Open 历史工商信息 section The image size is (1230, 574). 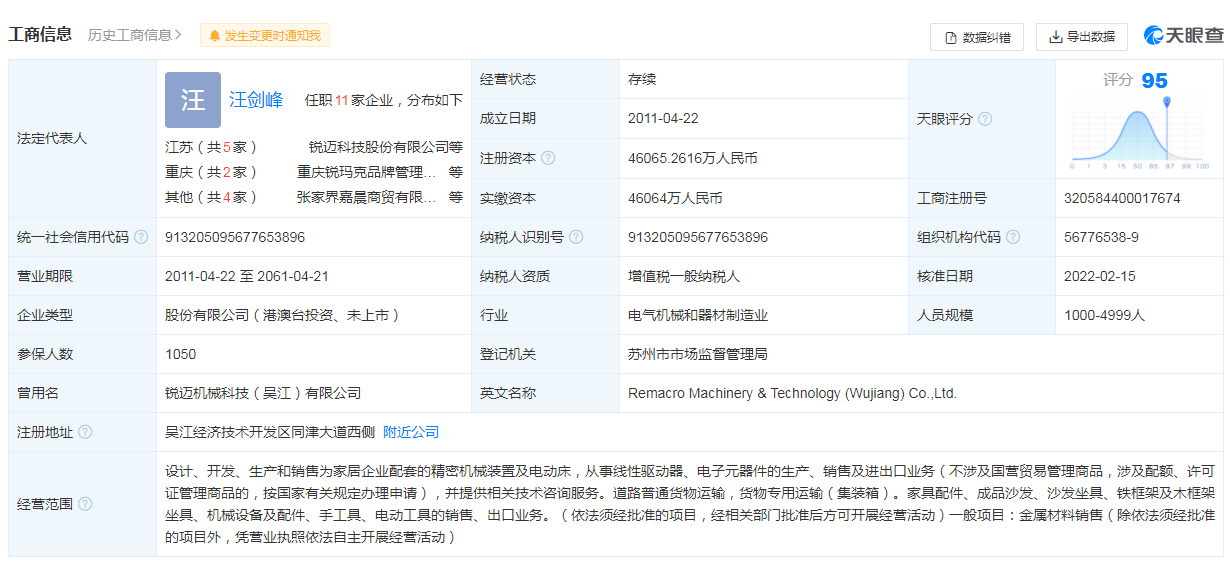pyautogui.click(x=135, y=35)
